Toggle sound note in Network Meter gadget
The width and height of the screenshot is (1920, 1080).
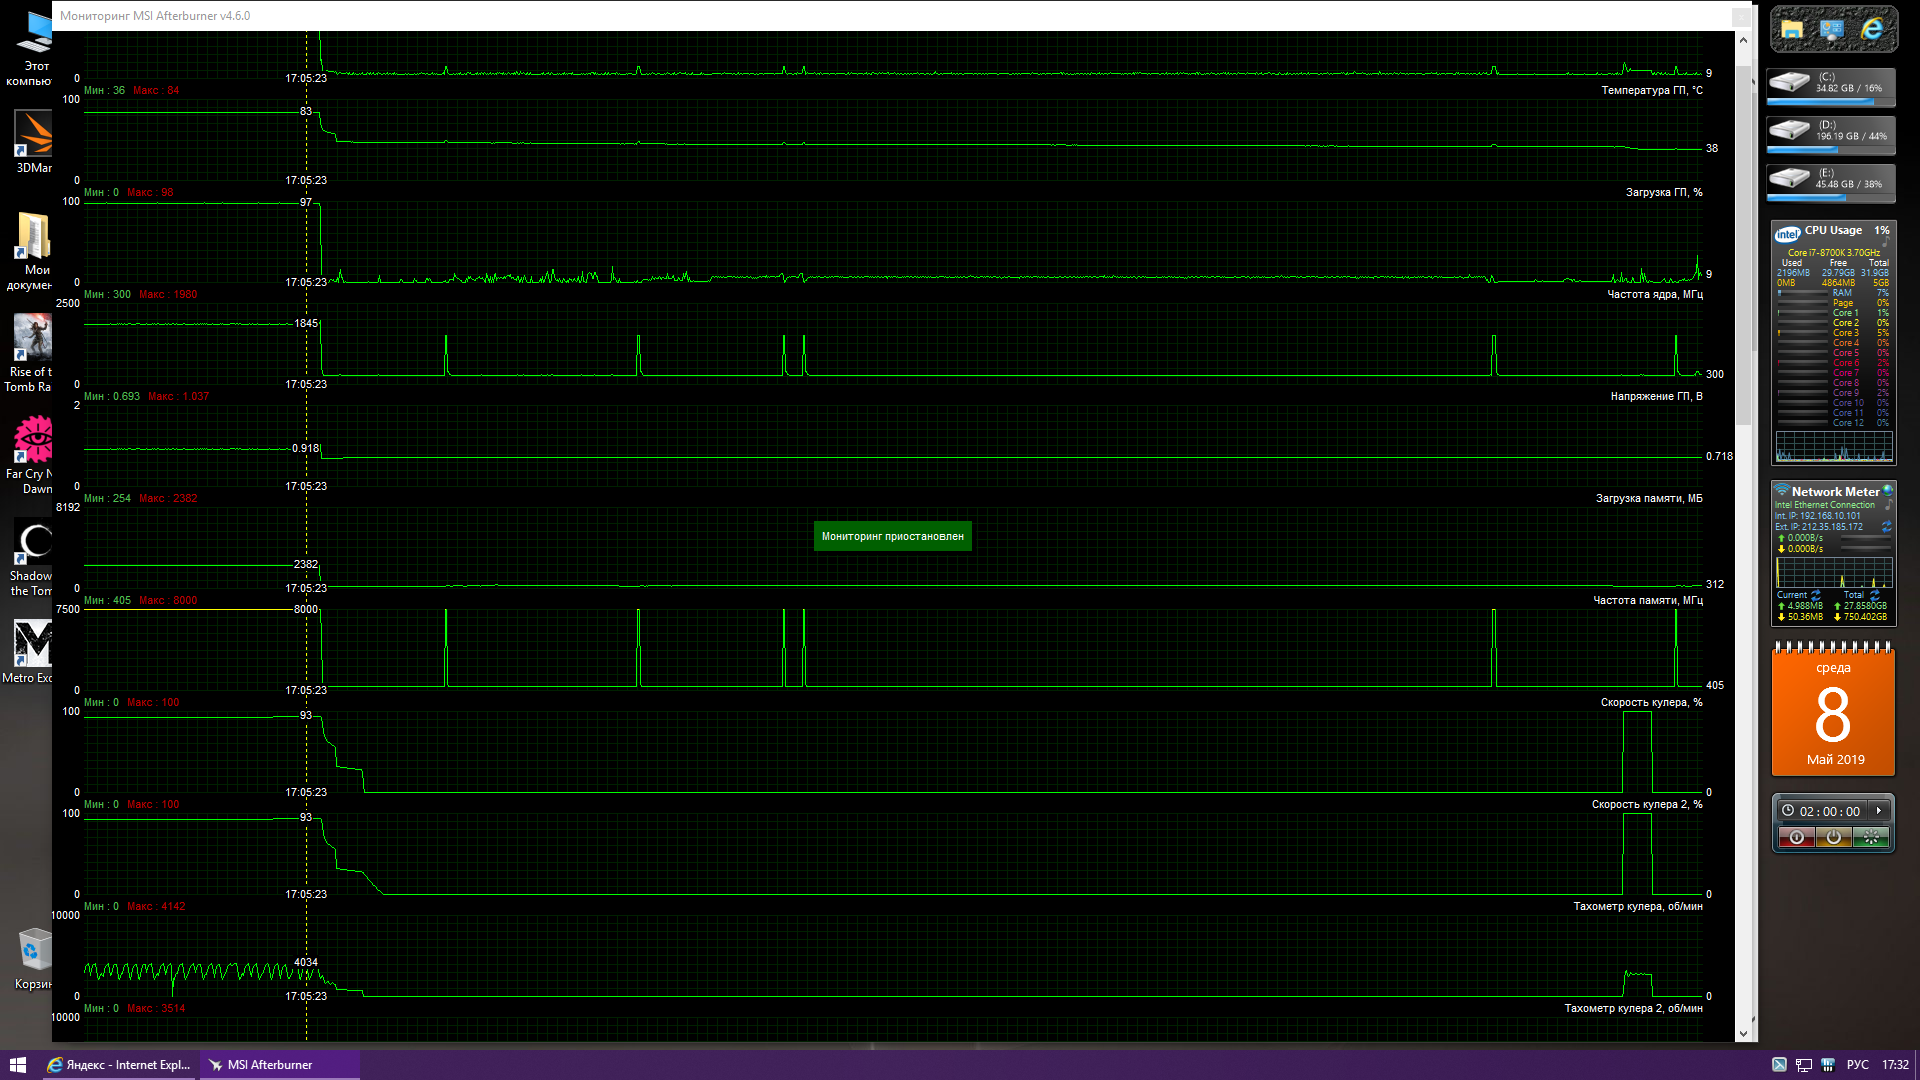click(x=1888, y=505)
